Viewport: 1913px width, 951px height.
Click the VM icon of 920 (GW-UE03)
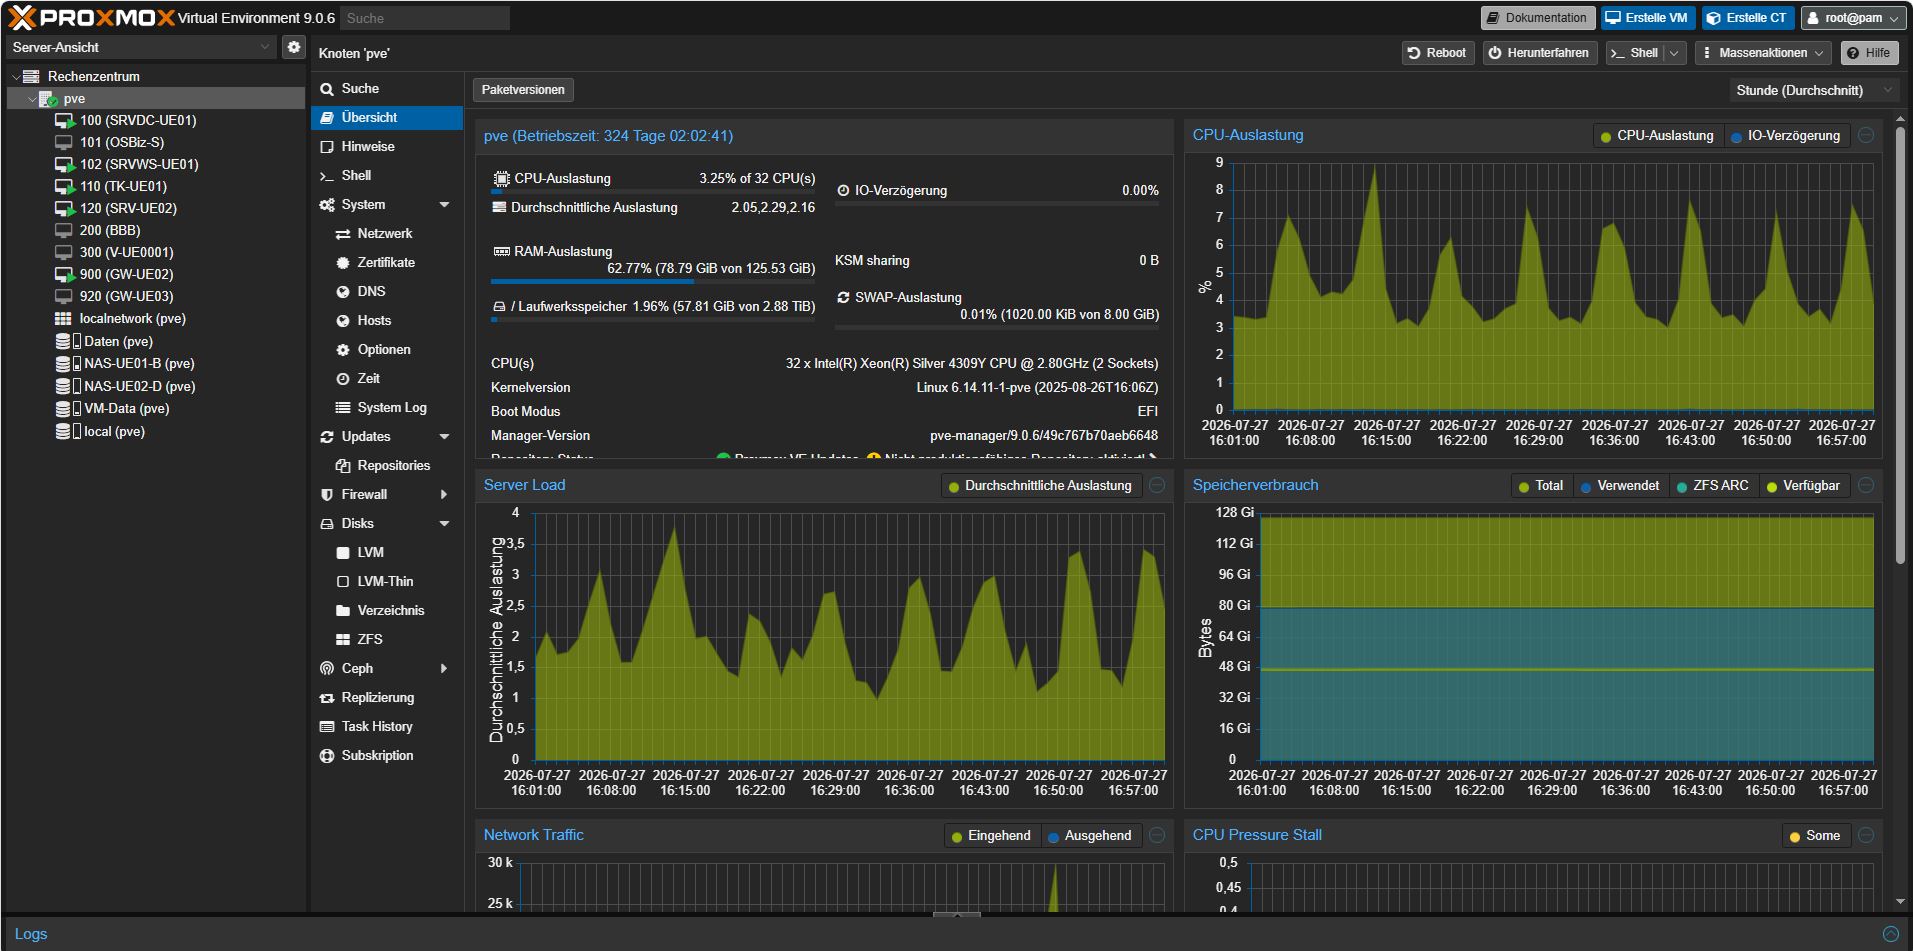point(63,296)
